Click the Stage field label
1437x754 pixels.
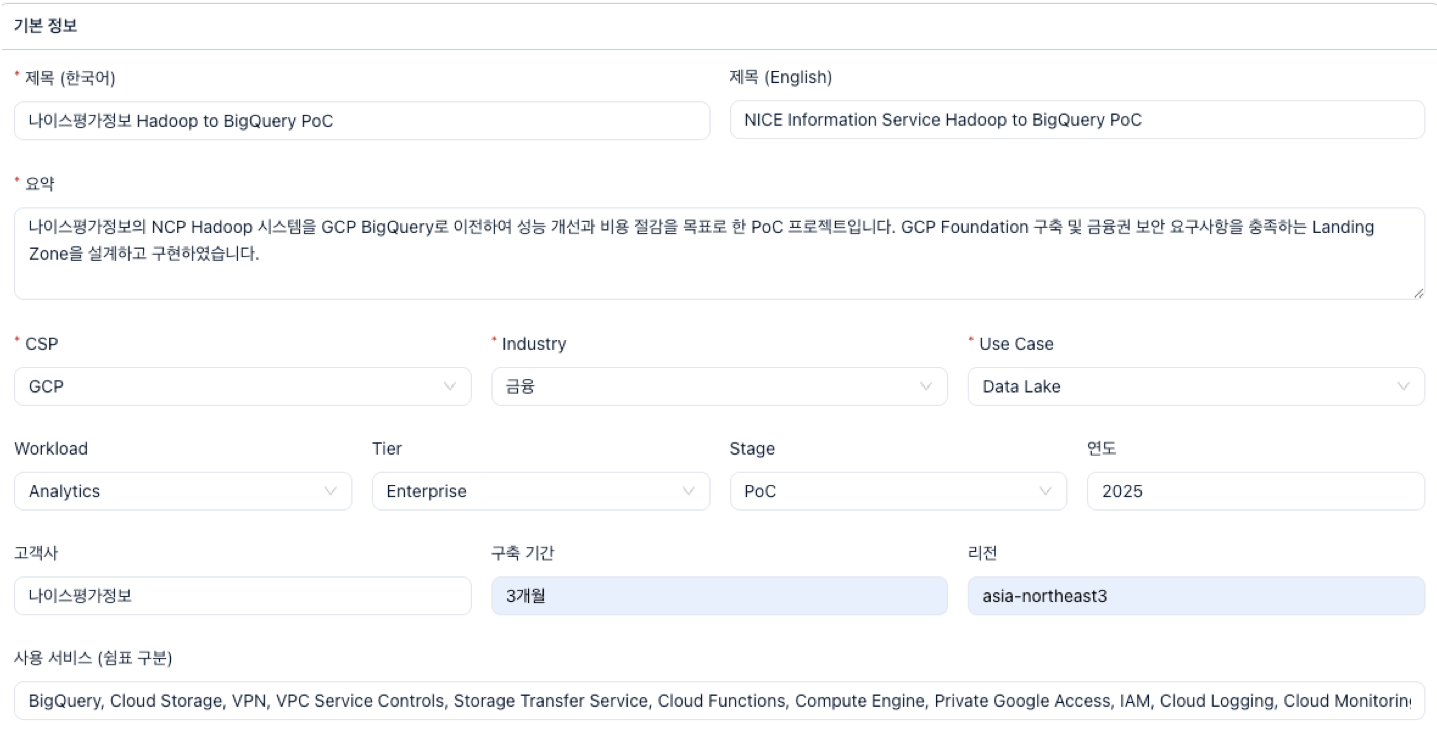click(752, 449)
